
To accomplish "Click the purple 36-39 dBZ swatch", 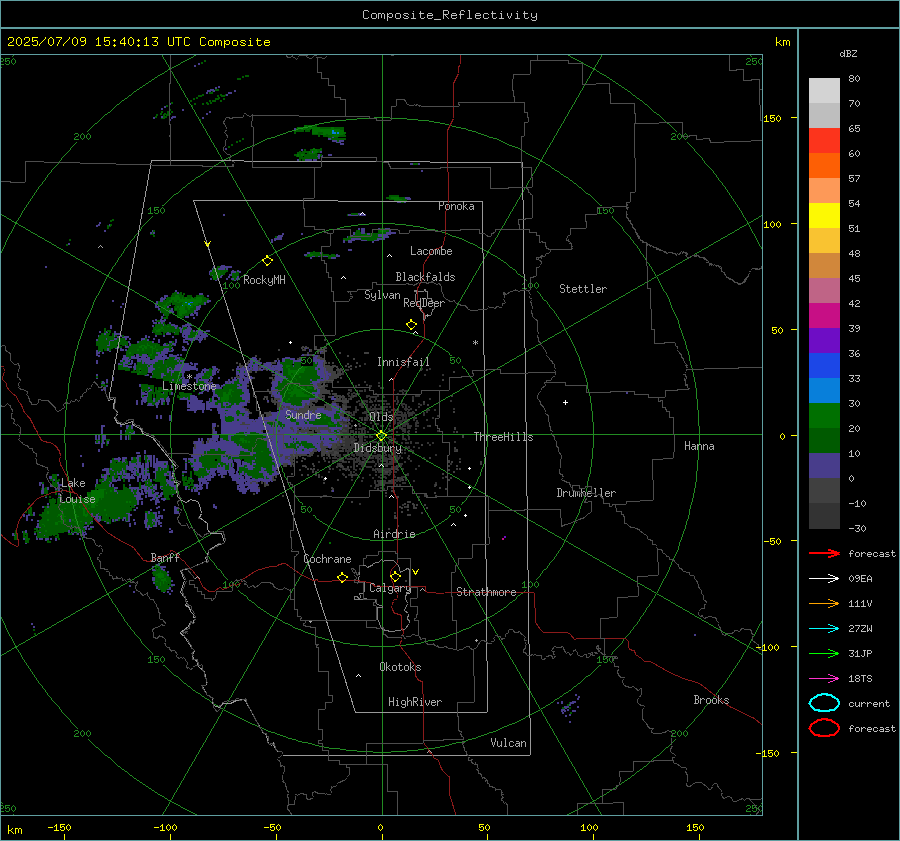I will [824, 341].
